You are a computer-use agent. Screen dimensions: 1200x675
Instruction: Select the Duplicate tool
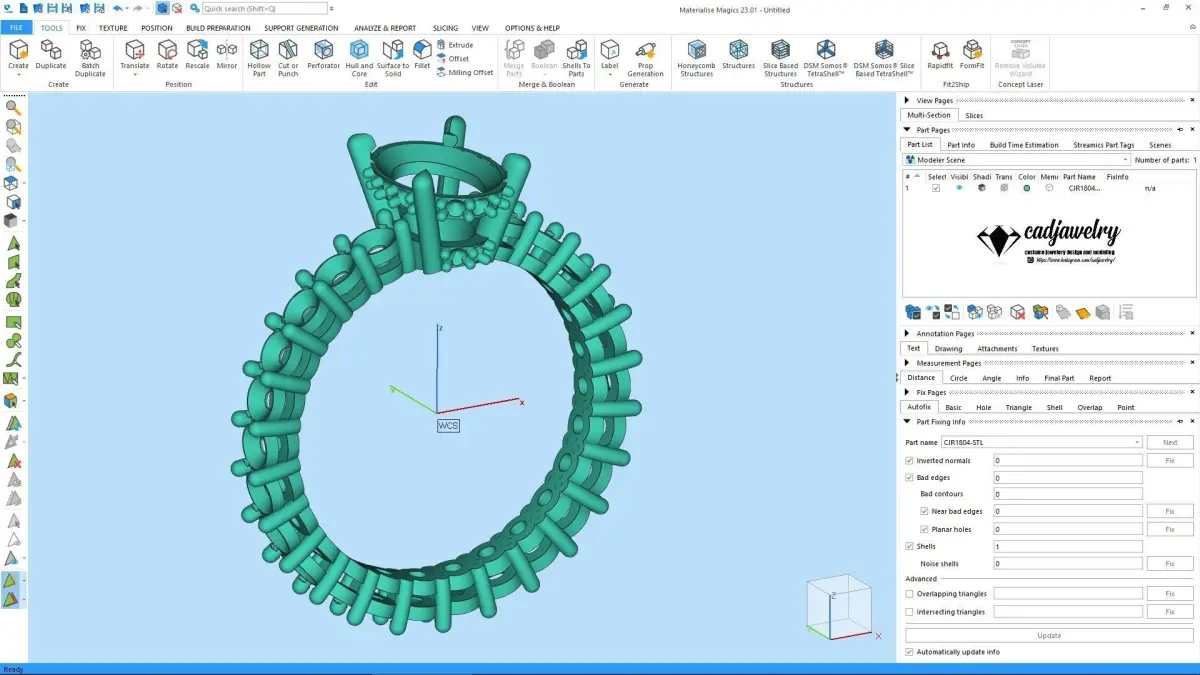(x=51, y=55)
